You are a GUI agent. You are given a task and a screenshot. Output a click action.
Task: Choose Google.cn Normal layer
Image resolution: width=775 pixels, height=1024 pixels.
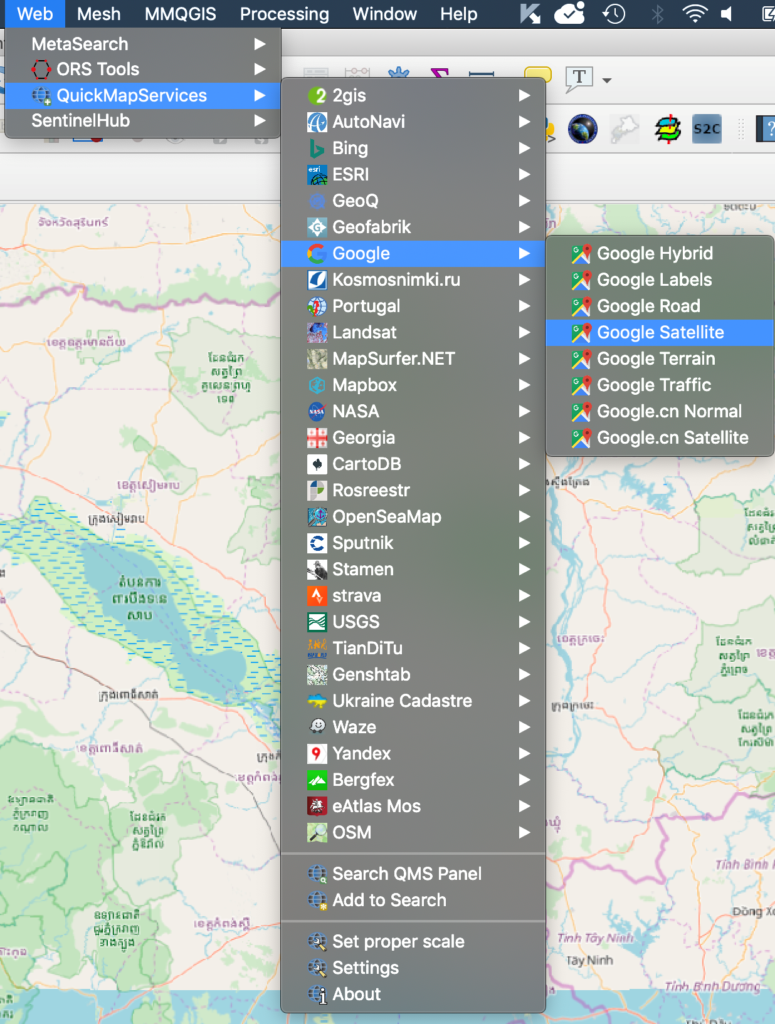[x=660, y=411]
